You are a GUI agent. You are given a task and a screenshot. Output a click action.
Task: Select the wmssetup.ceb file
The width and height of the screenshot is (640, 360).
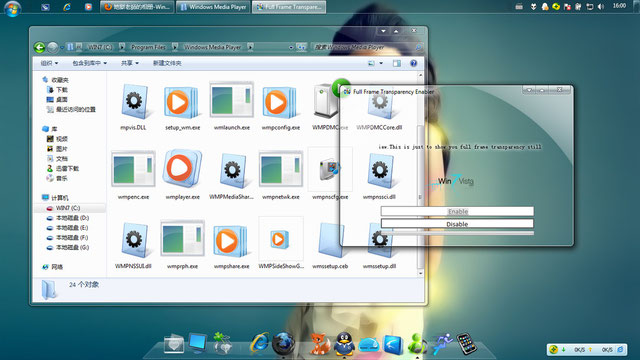[330, 245]
